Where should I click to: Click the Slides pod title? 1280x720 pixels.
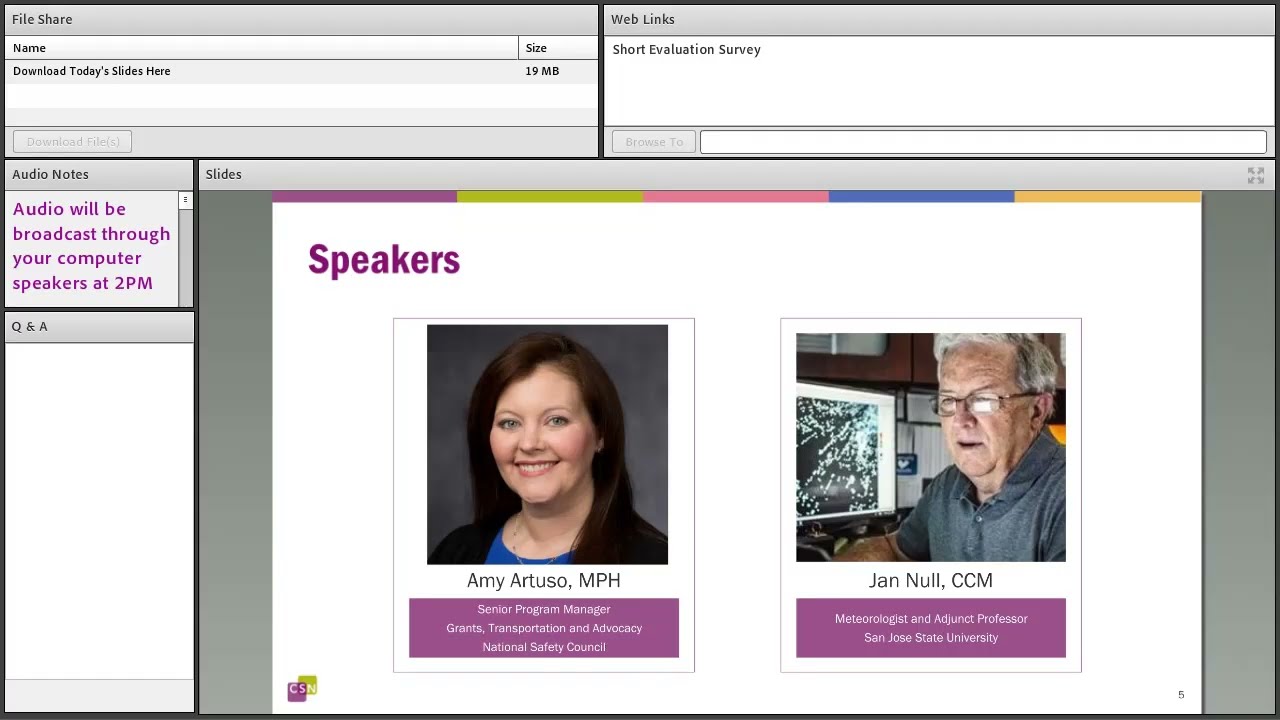pyautogui.click(x=223, y=174)
